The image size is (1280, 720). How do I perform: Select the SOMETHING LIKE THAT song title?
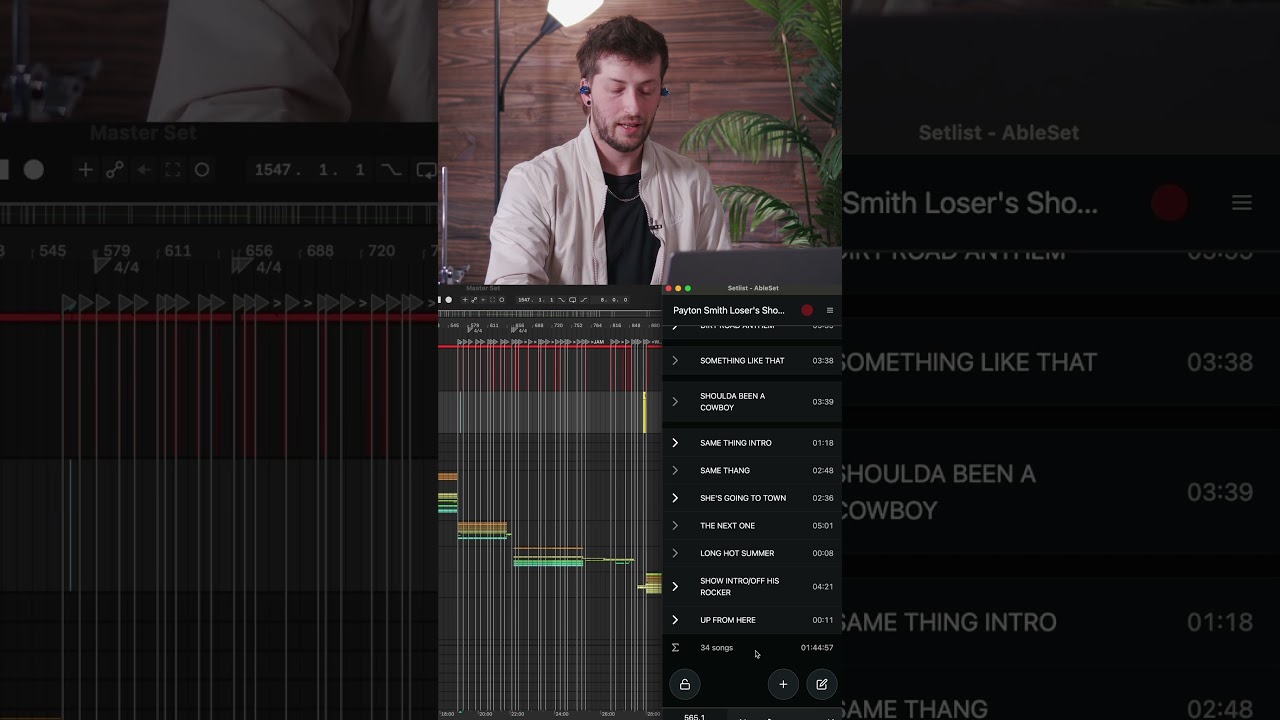742,361
